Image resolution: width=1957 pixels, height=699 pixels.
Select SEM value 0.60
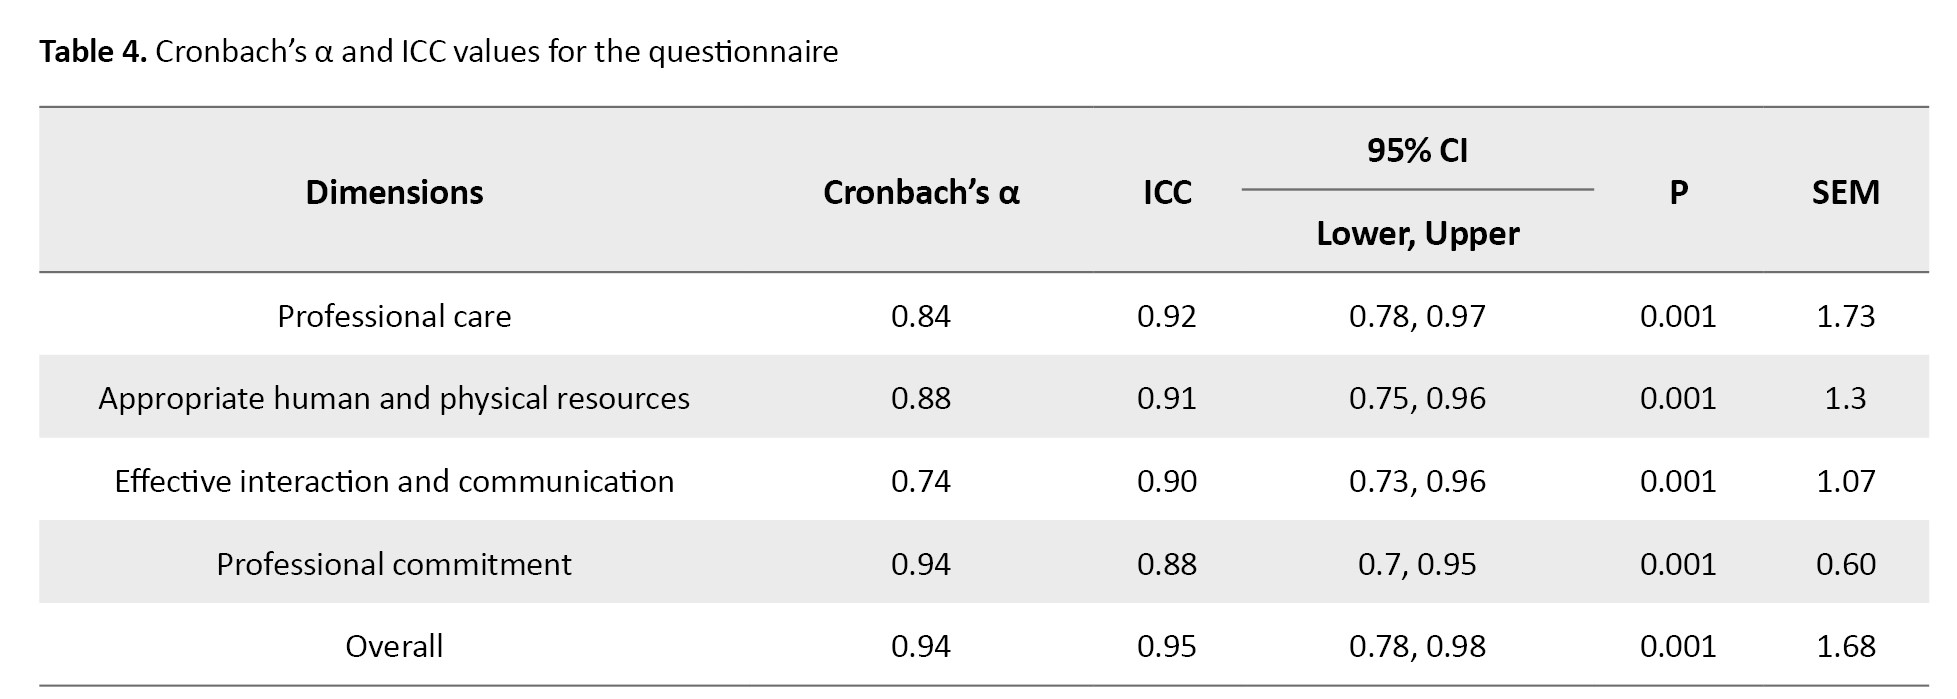tap(1845, 564)
